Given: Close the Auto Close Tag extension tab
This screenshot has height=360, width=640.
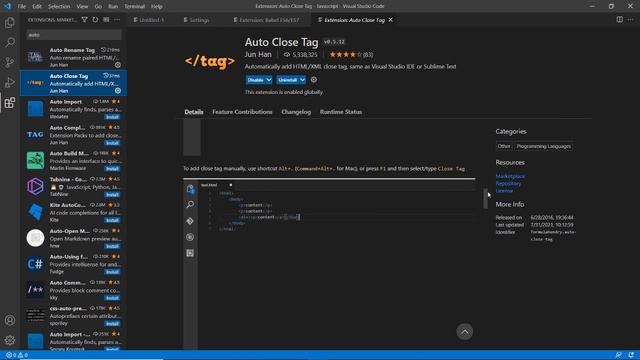Looking at the screenshot, I should (391, 20).
